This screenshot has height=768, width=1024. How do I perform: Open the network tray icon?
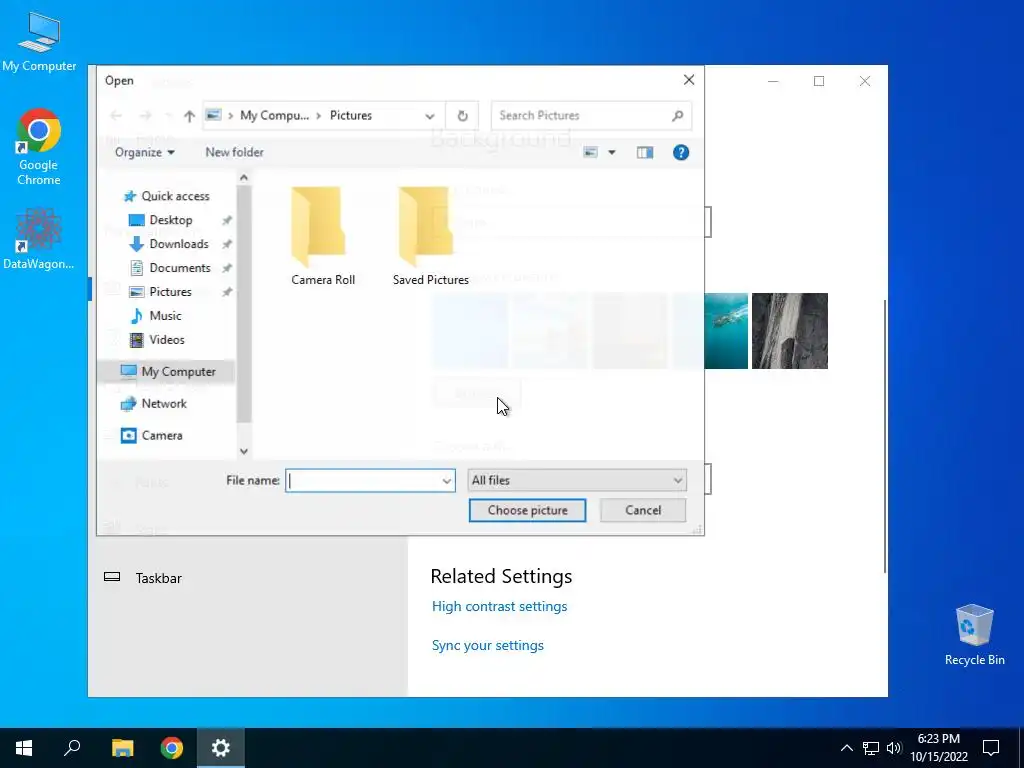(871, 748)
